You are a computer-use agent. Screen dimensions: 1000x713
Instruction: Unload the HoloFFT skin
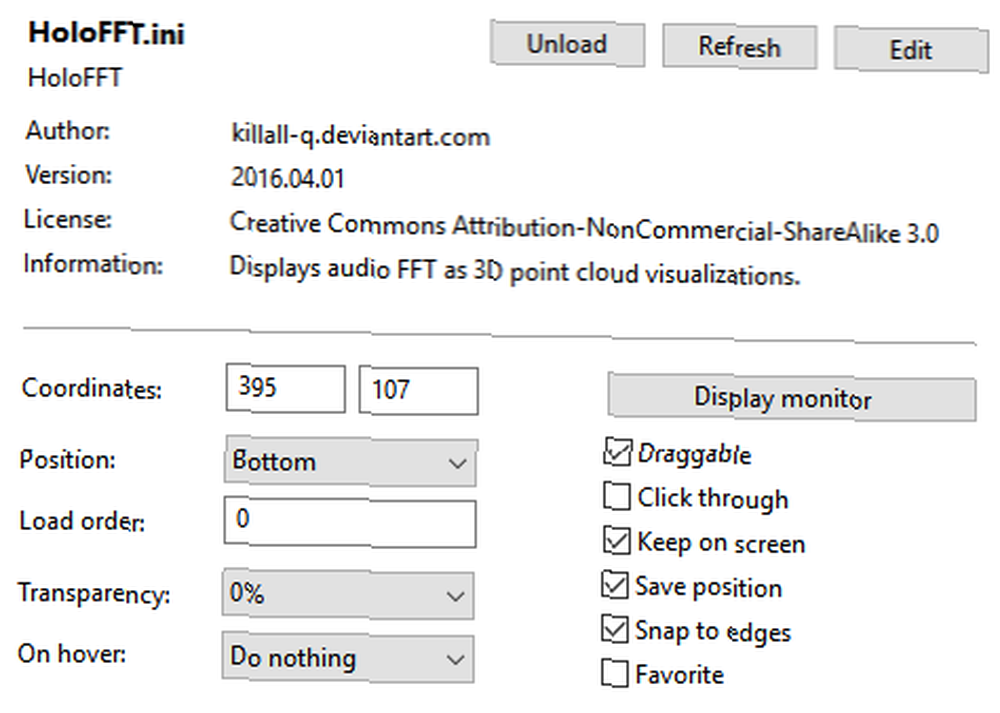point(567,43)
